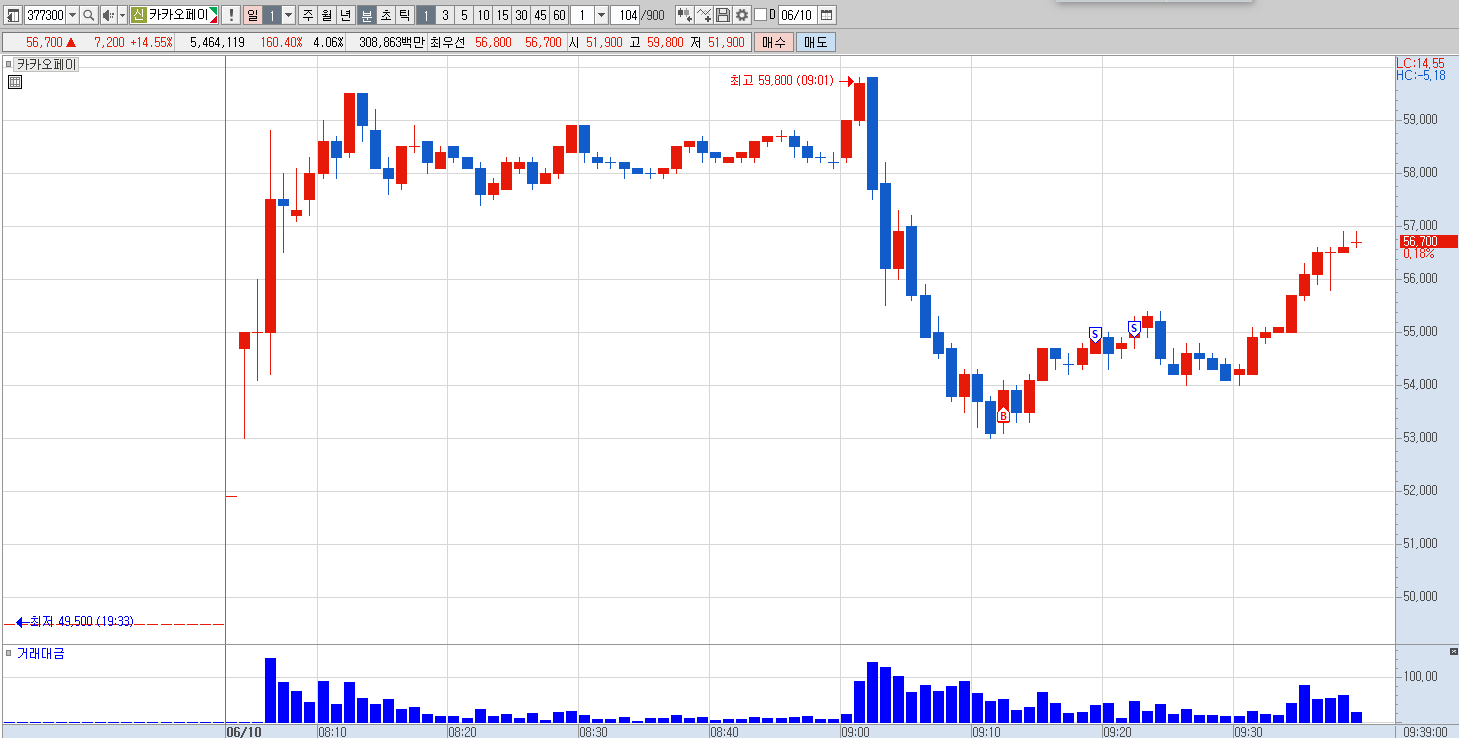The image size is (1459, 738).
Task: Select the 5 minute interval button
Action: coord(464,15)
